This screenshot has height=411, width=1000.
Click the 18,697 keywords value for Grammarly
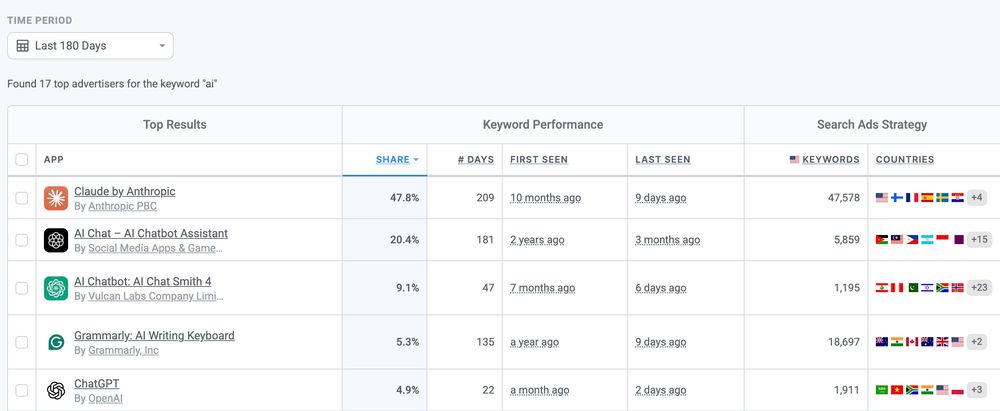pyautogui.click(x=844, y=342)
